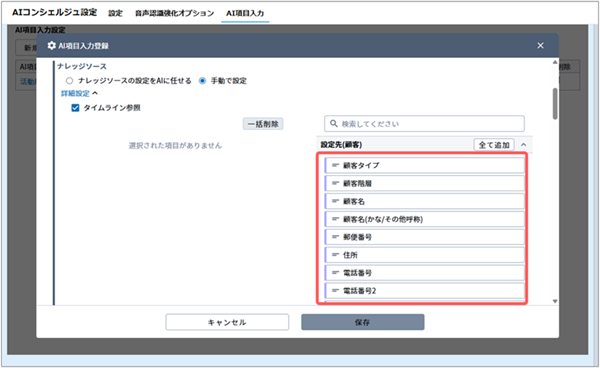Viewport: 600px width, 368px height.
Task: Click the drag handle icon of 郵便番号
Action: point(336,237)
